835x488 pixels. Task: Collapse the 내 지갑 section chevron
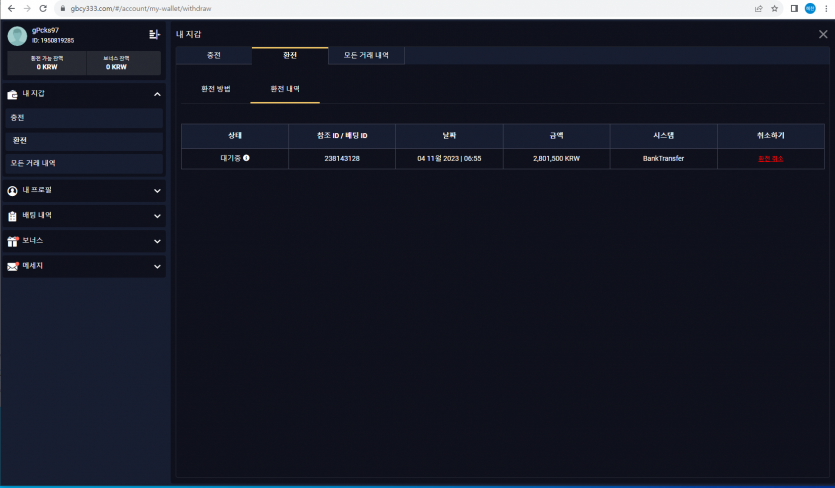pos(157,94)
